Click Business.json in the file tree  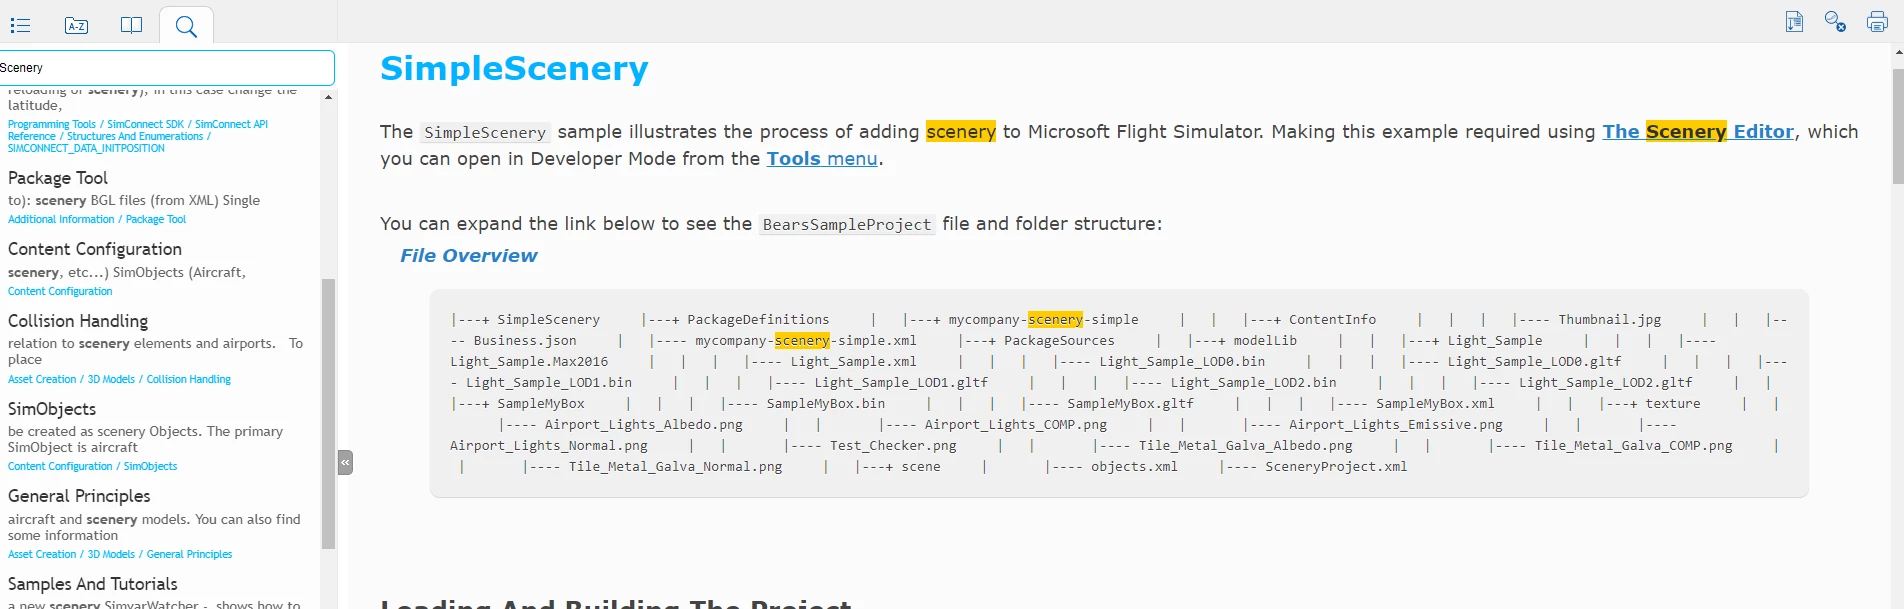[525, 340]
